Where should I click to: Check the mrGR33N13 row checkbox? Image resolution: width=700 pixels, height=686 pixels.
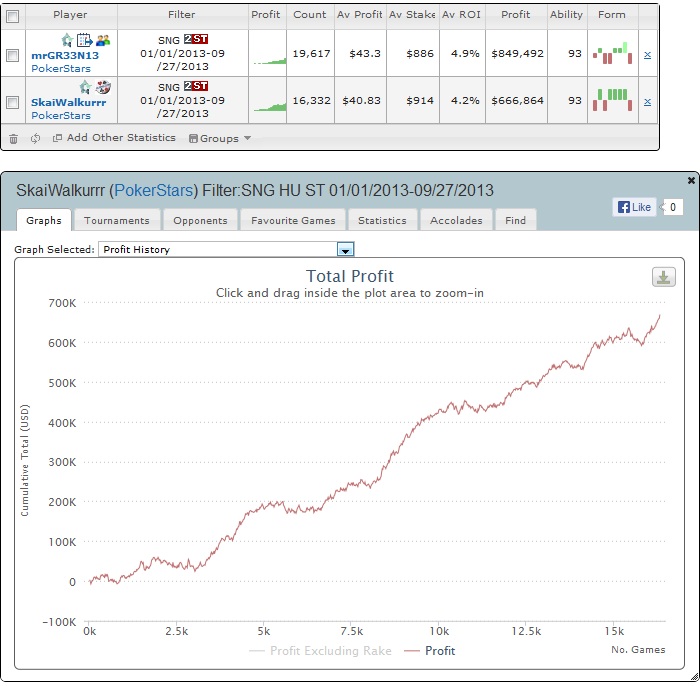click(12, 55)
